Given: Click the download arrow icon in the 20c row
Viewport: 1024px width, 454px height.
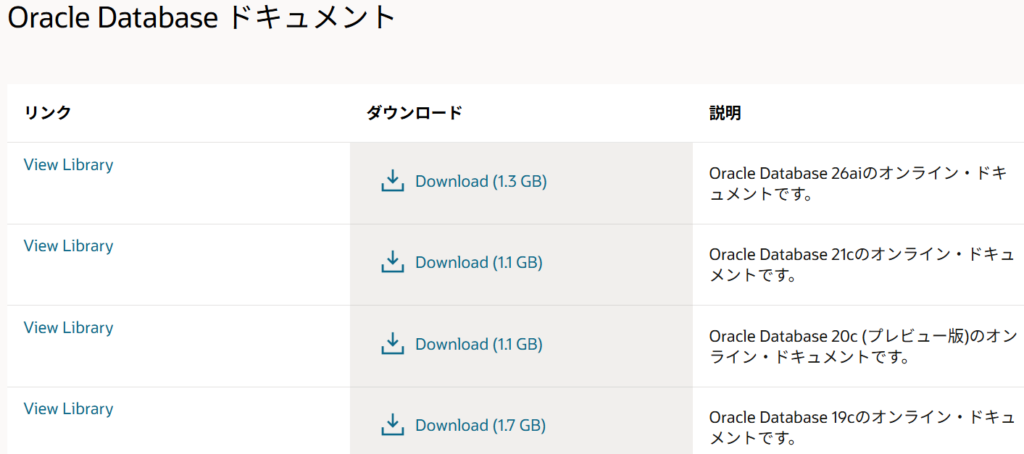Looking at the screenshot, I should tap(392, 344).
